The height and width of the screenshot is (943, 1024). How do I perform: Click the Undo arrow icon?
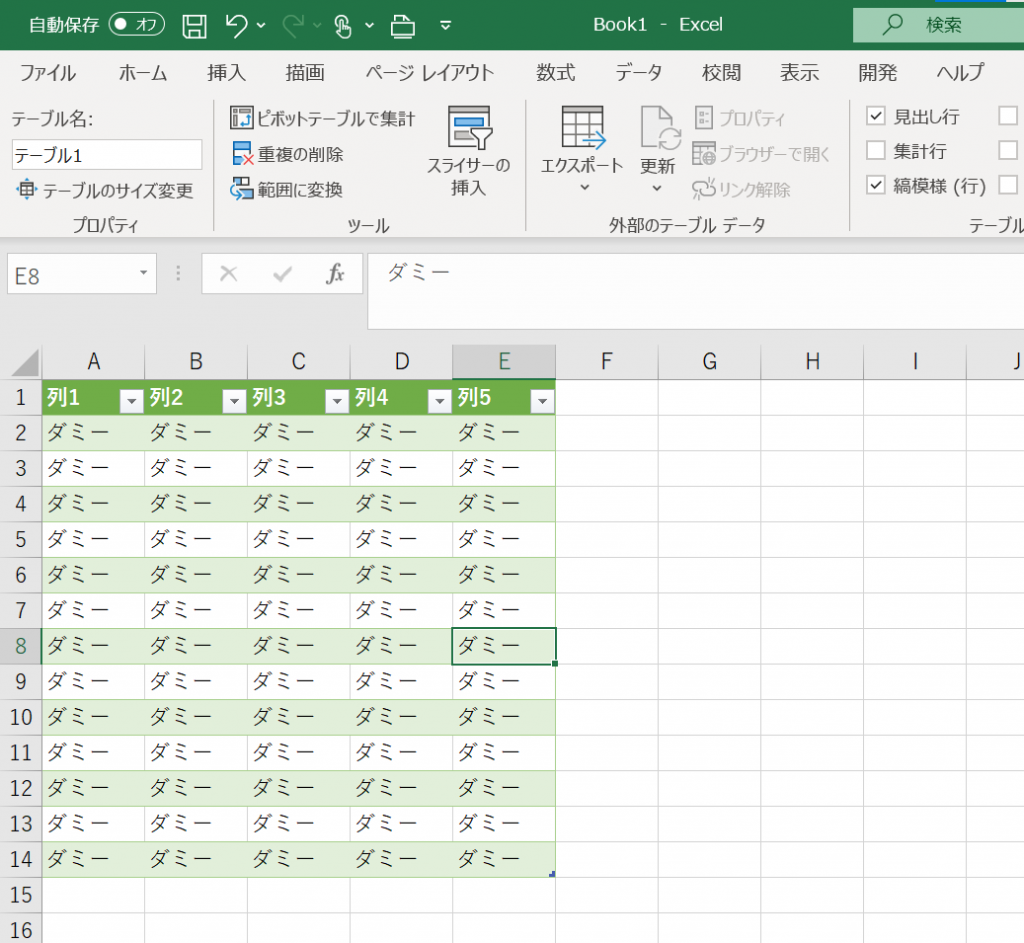point(237,25)
